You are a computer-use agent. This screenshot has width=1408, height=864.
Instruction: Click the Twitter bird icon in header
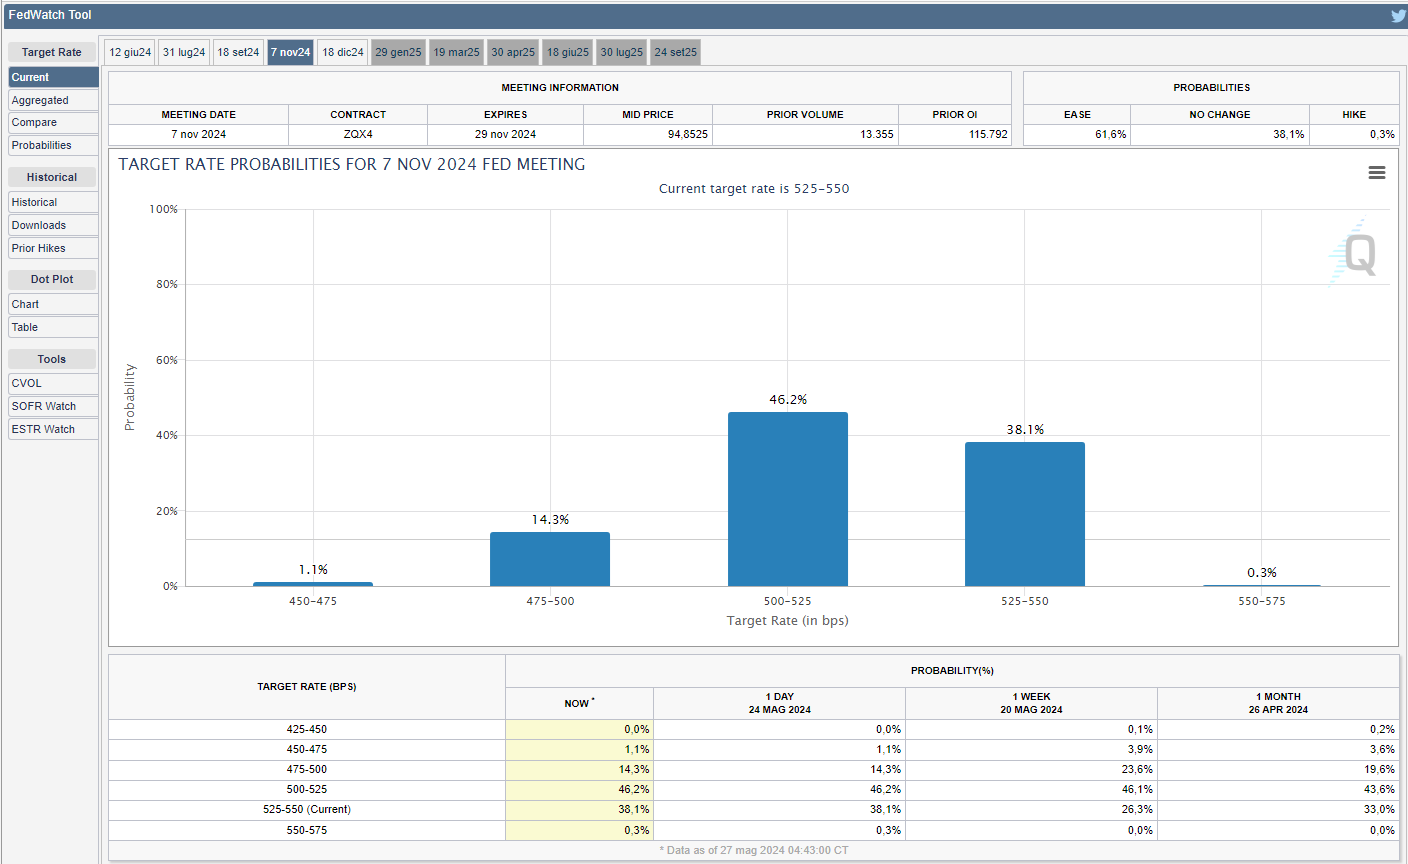click(x=1398, y=15)
